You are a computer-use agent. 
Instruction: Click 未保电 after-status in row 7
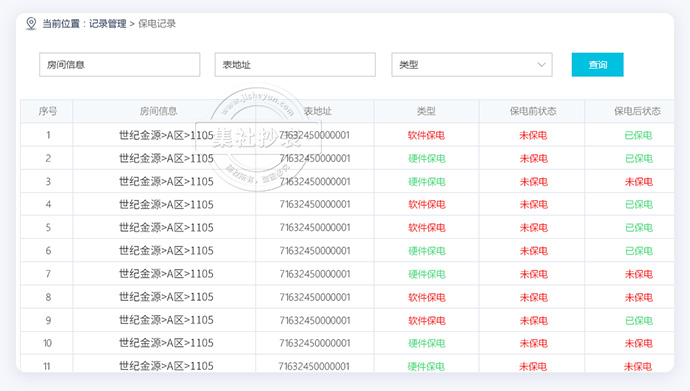[x=639, y=274]
